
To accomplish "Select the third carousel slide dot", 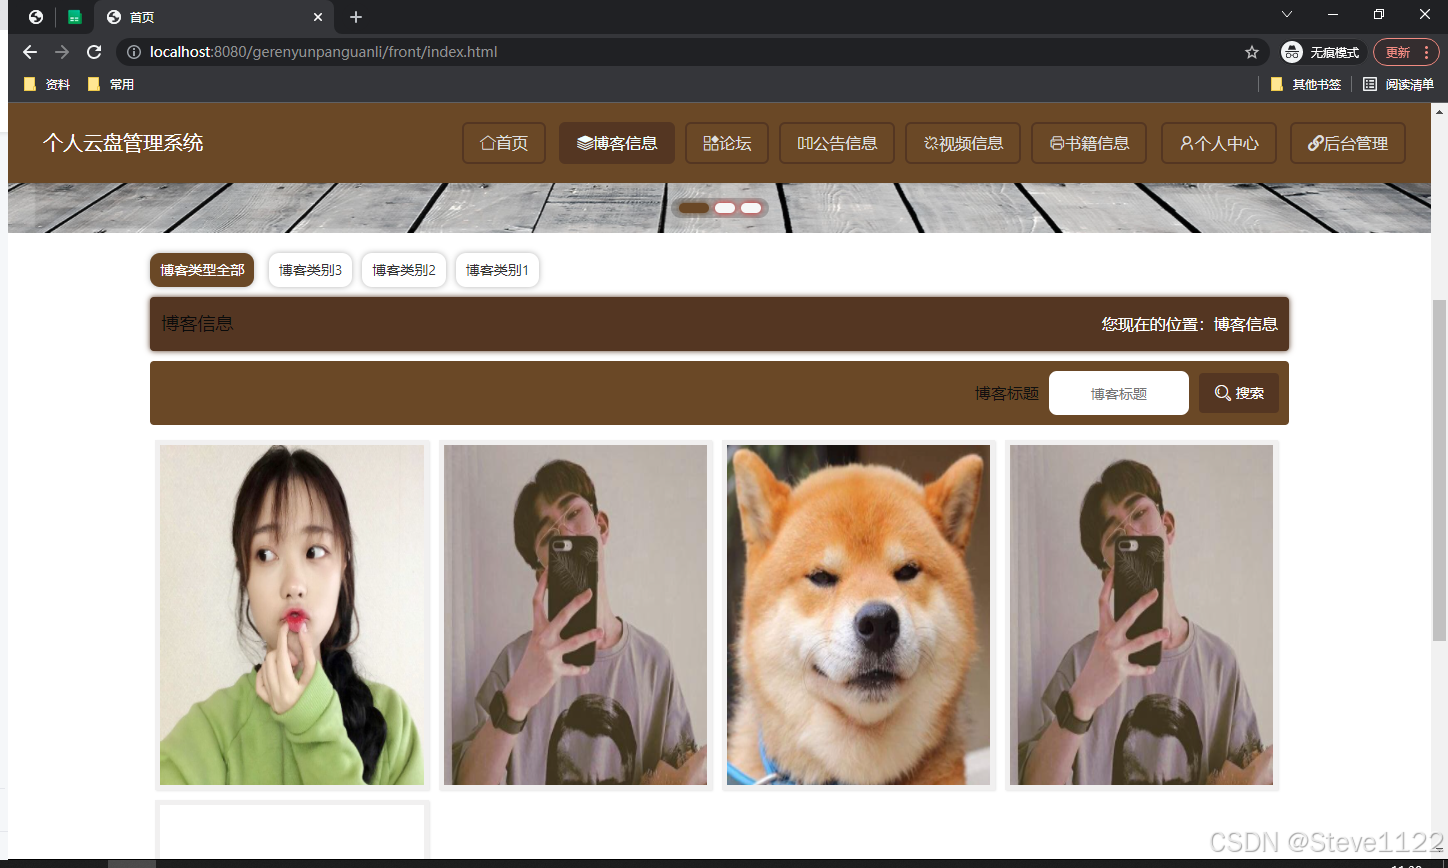I will coord(751,207).
